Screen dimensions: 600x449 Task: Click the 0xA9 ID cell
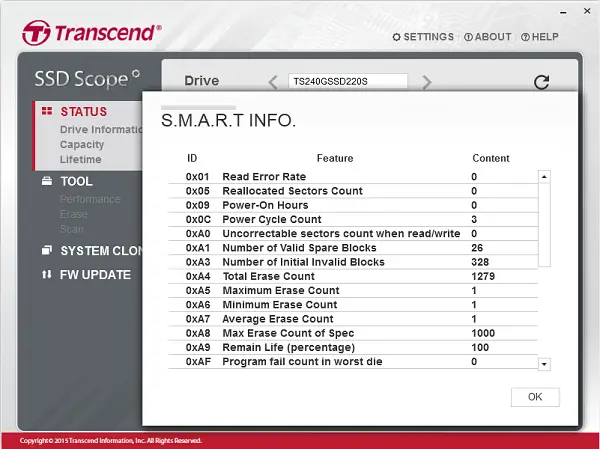pos(198,347)
